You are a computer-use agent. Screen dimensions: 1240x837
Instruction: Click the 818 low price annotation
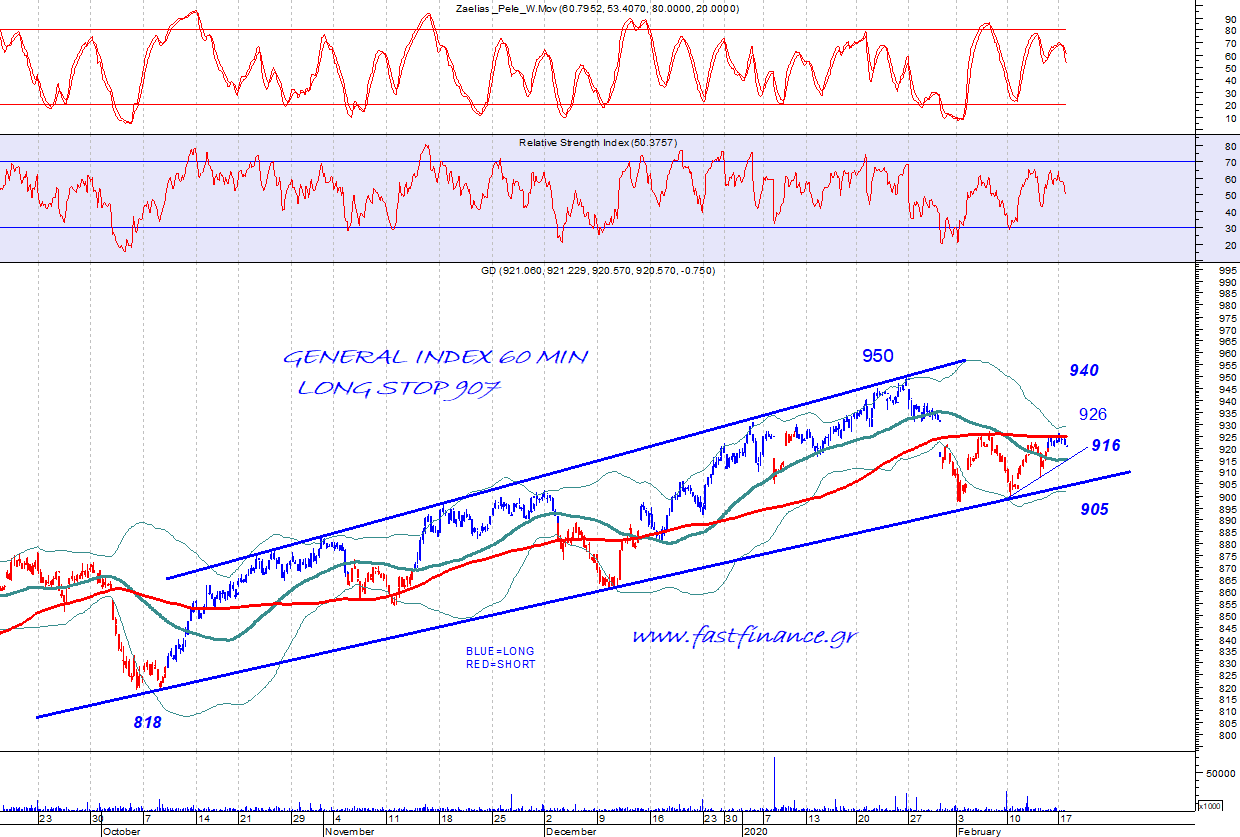coord(148,722)
